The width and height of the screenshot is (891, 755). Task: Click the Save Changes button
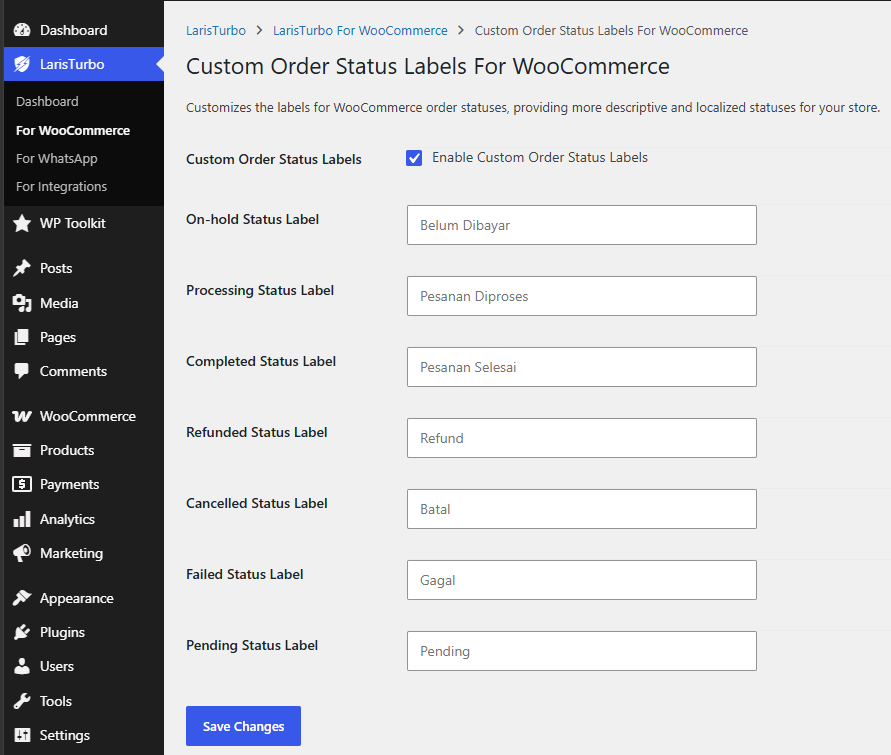pos(243,726)
